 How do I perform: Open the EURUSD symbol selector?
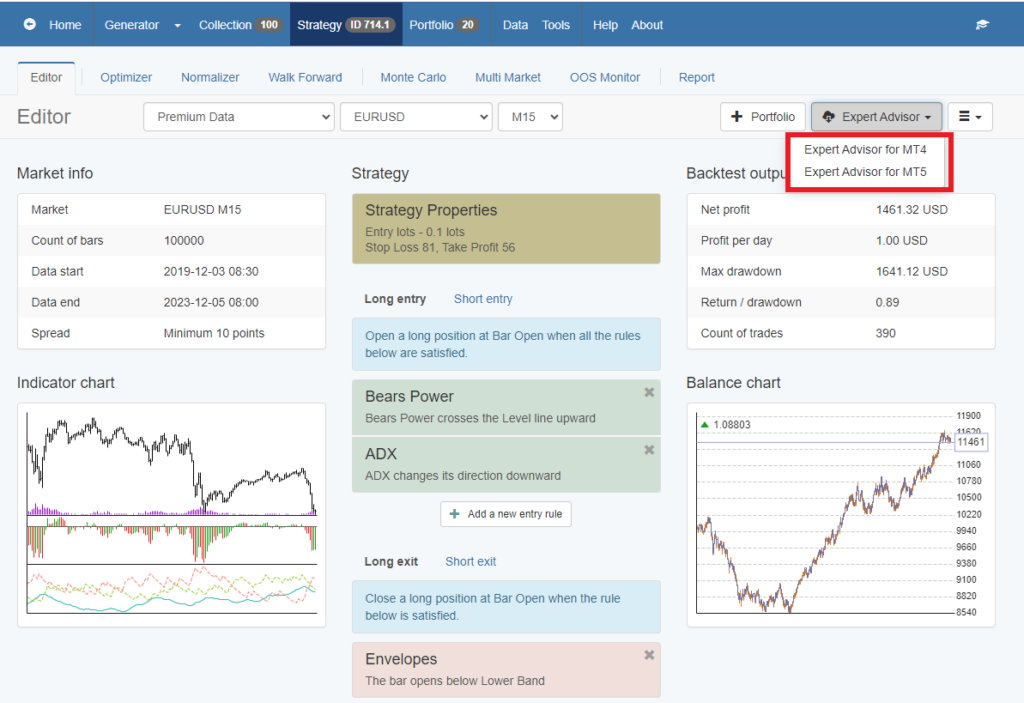pyautogui.click(x=416, y=116)
